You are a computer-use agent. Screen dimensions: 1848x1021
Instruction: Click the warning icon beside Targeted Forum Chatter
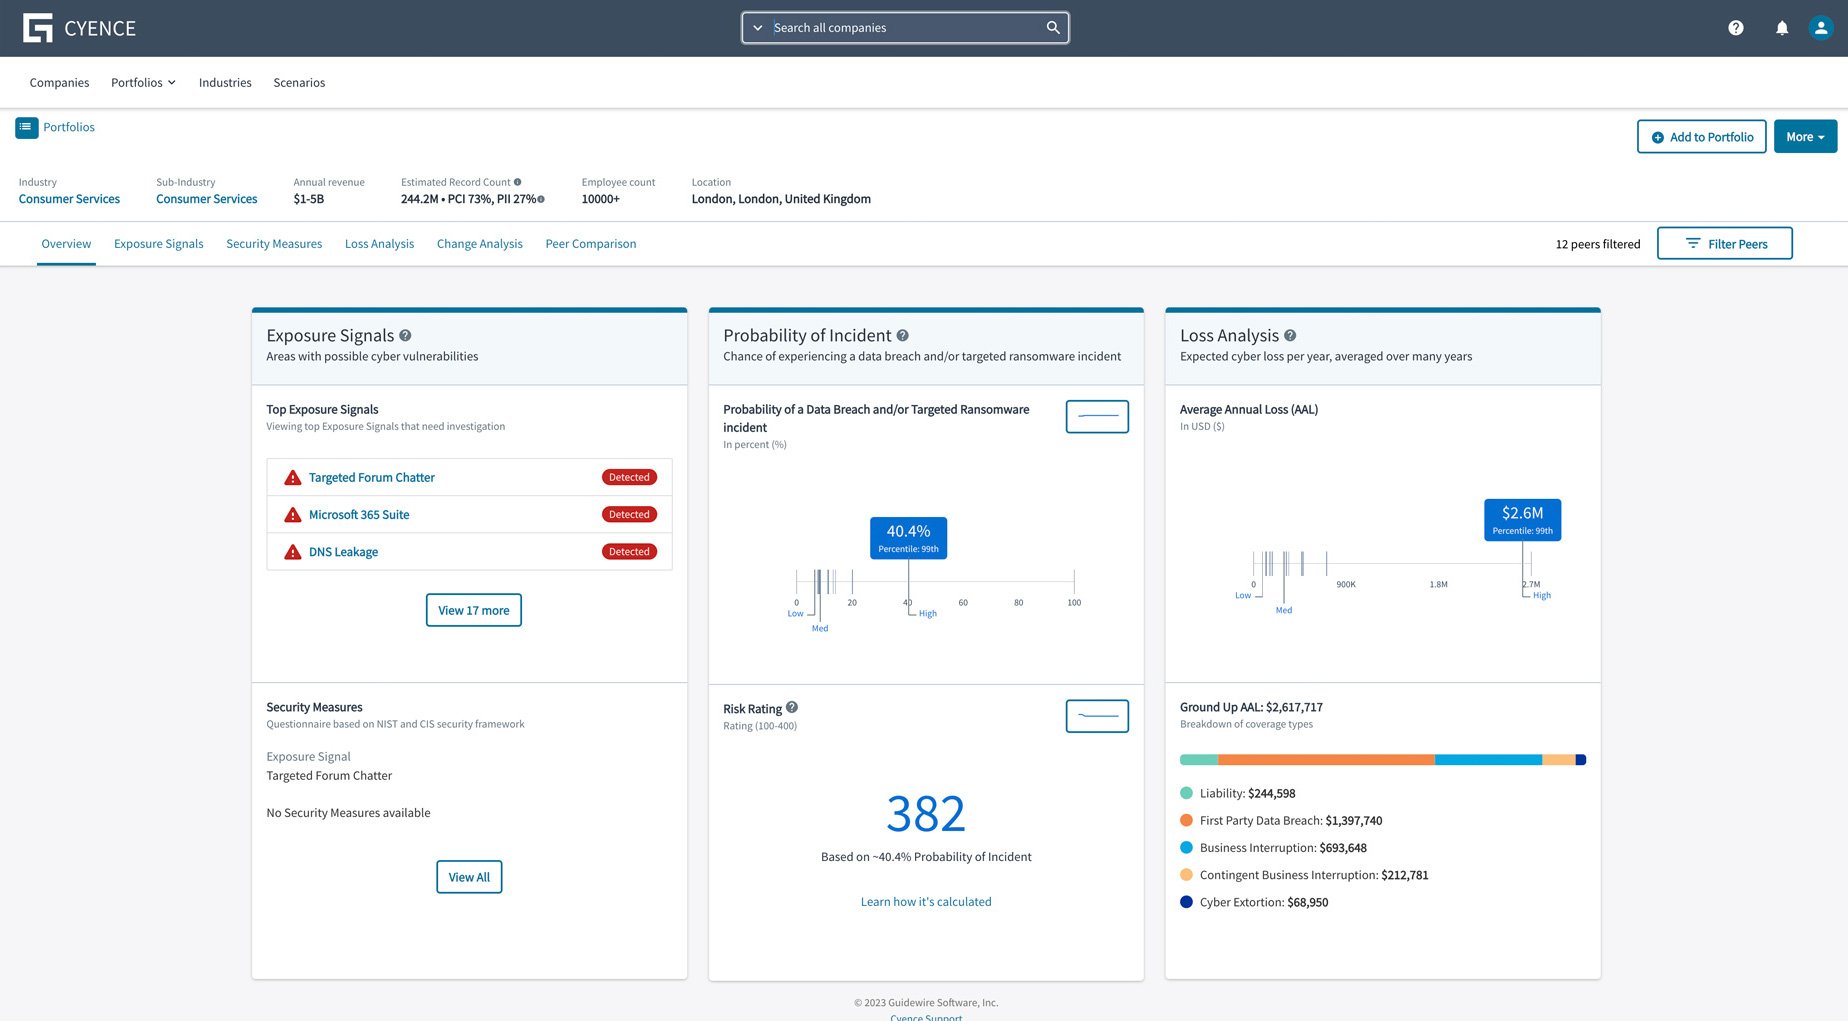click(292, 477)
